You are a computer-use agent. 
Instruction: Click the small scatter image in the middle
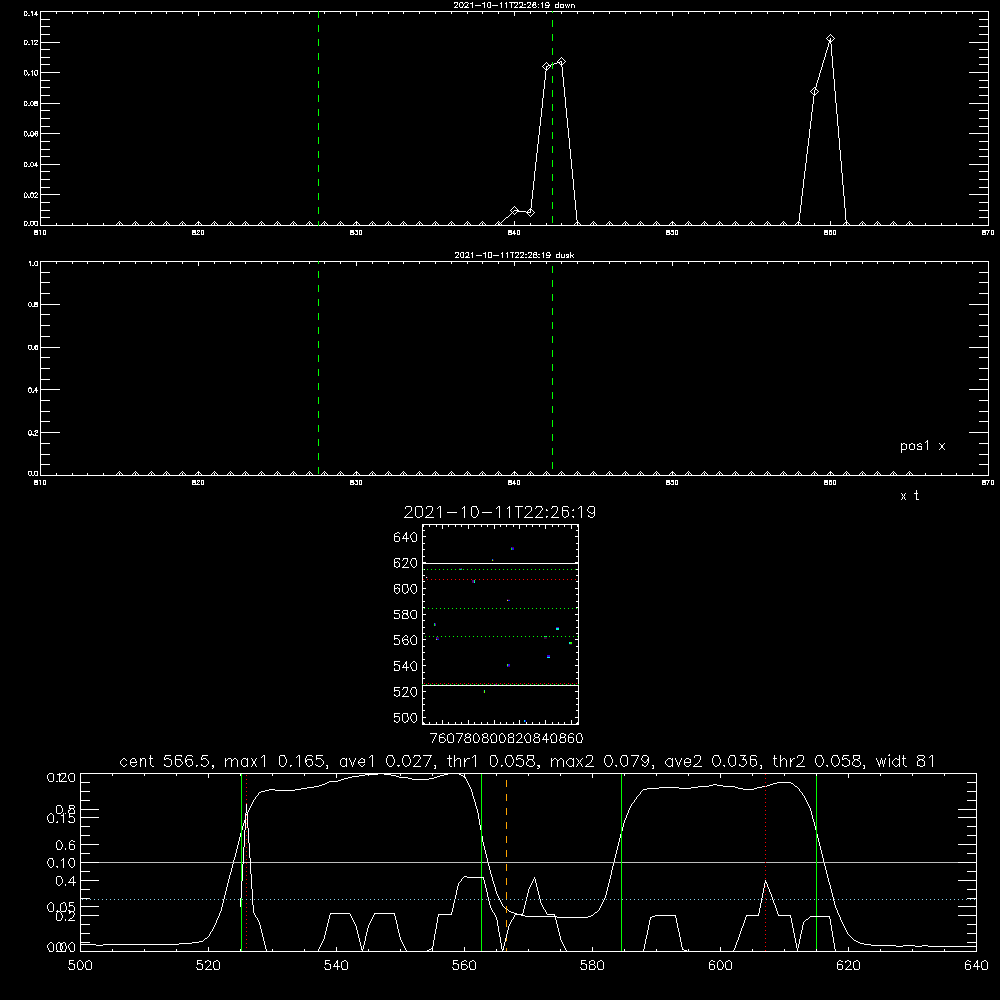(x=501, y=624)
